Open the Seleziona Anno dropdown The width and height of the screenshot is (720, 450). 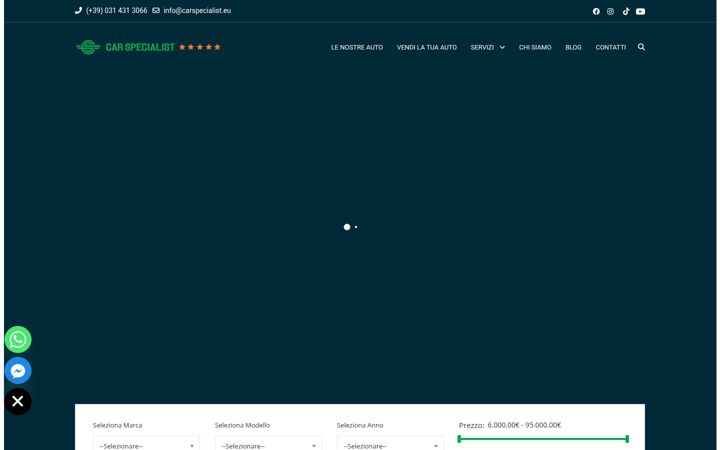(x=390, y=444)
